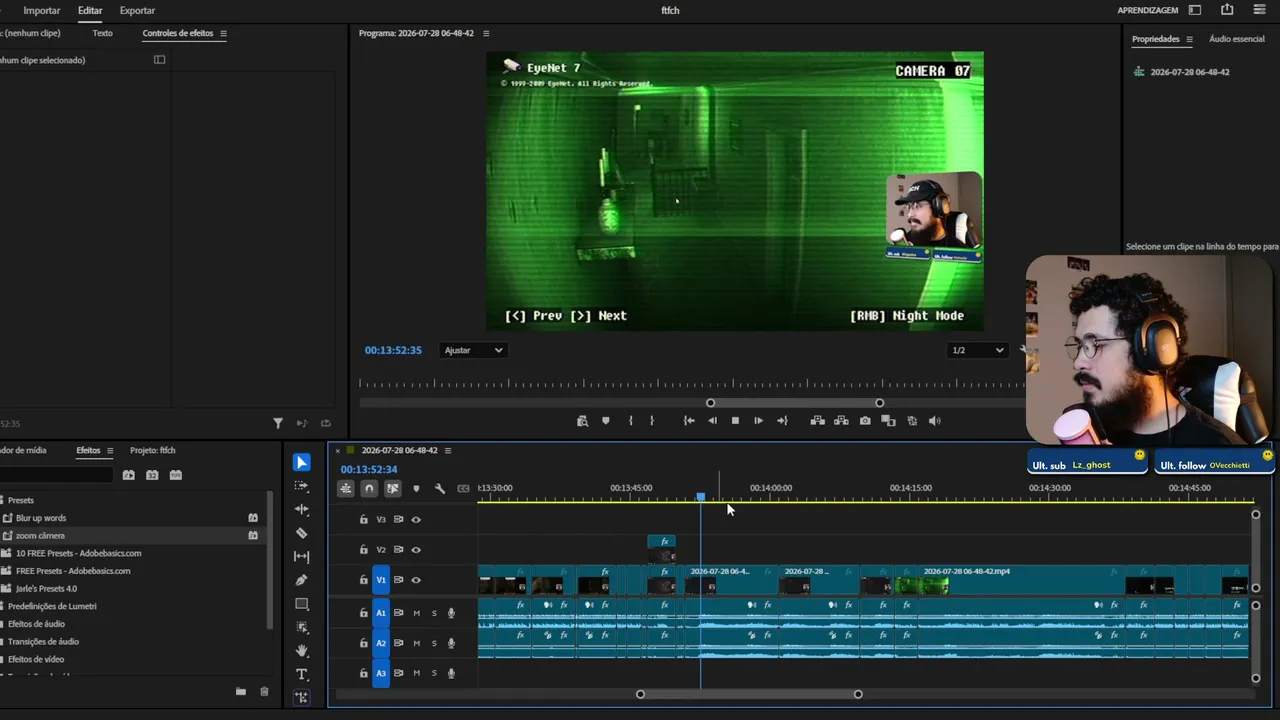Toggle track output eye on V1
1280x720 pixels.
416,580
